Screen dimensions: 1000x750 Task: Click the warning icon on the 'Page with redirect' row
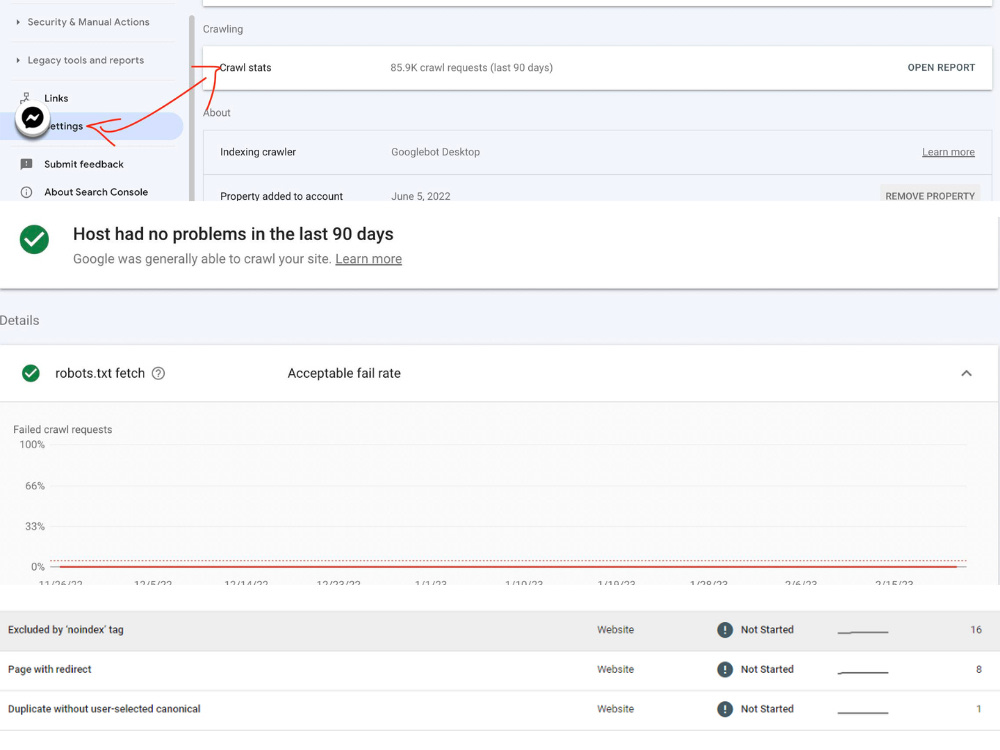click(x=725, y=669)
